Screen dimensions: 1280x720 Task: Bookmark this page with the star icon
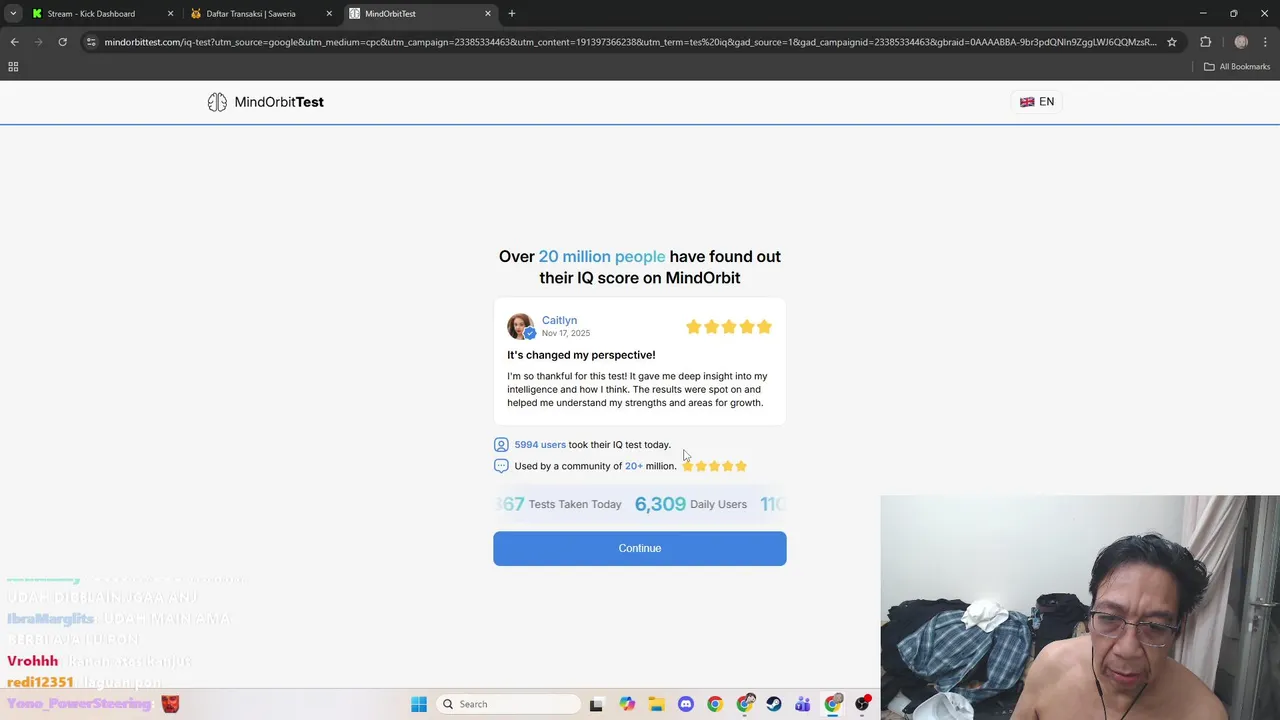1172,42
